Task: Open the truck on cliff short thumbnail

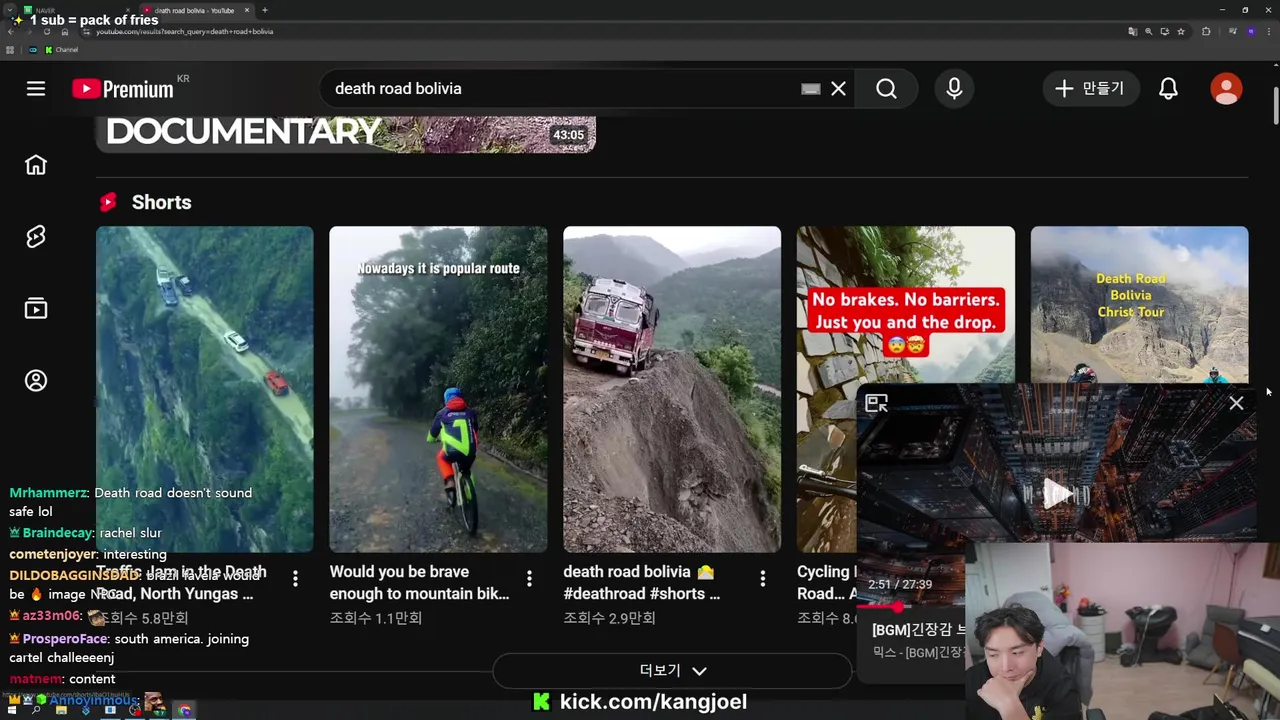Action: coord(672,389)
